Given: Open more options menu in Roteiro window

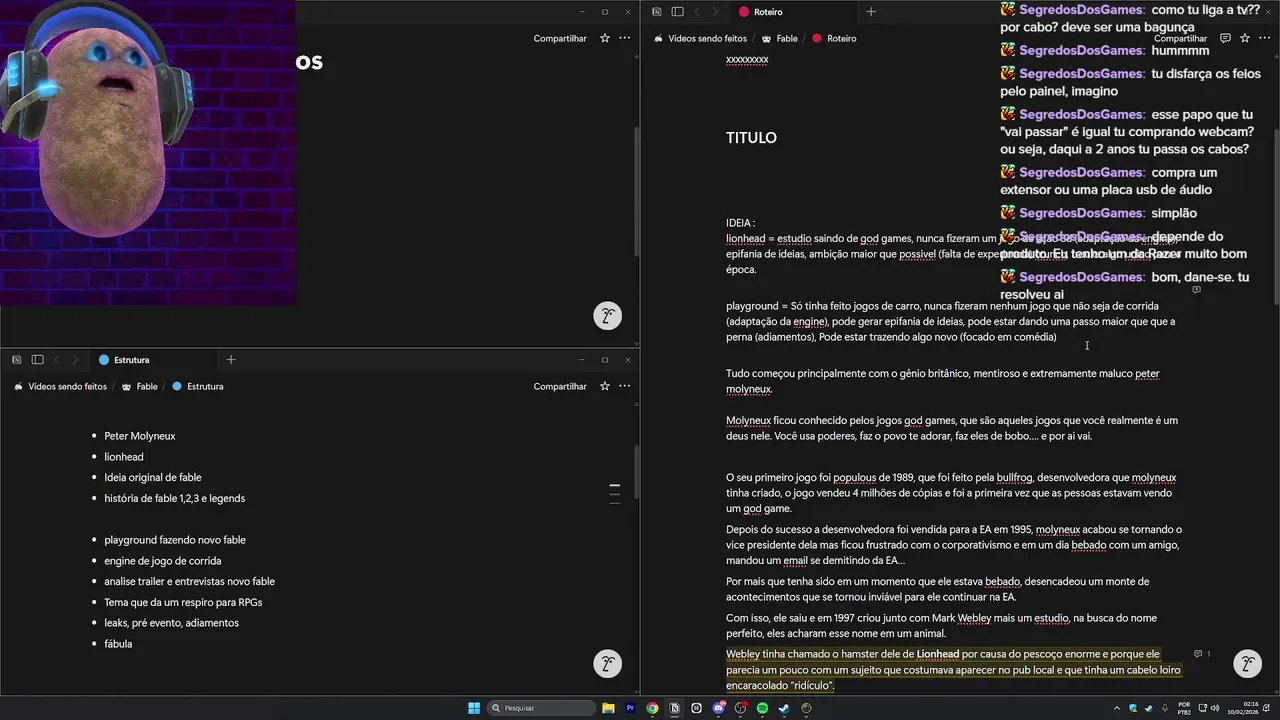Looking at the screenshot, I should (x=1264, y=38).
